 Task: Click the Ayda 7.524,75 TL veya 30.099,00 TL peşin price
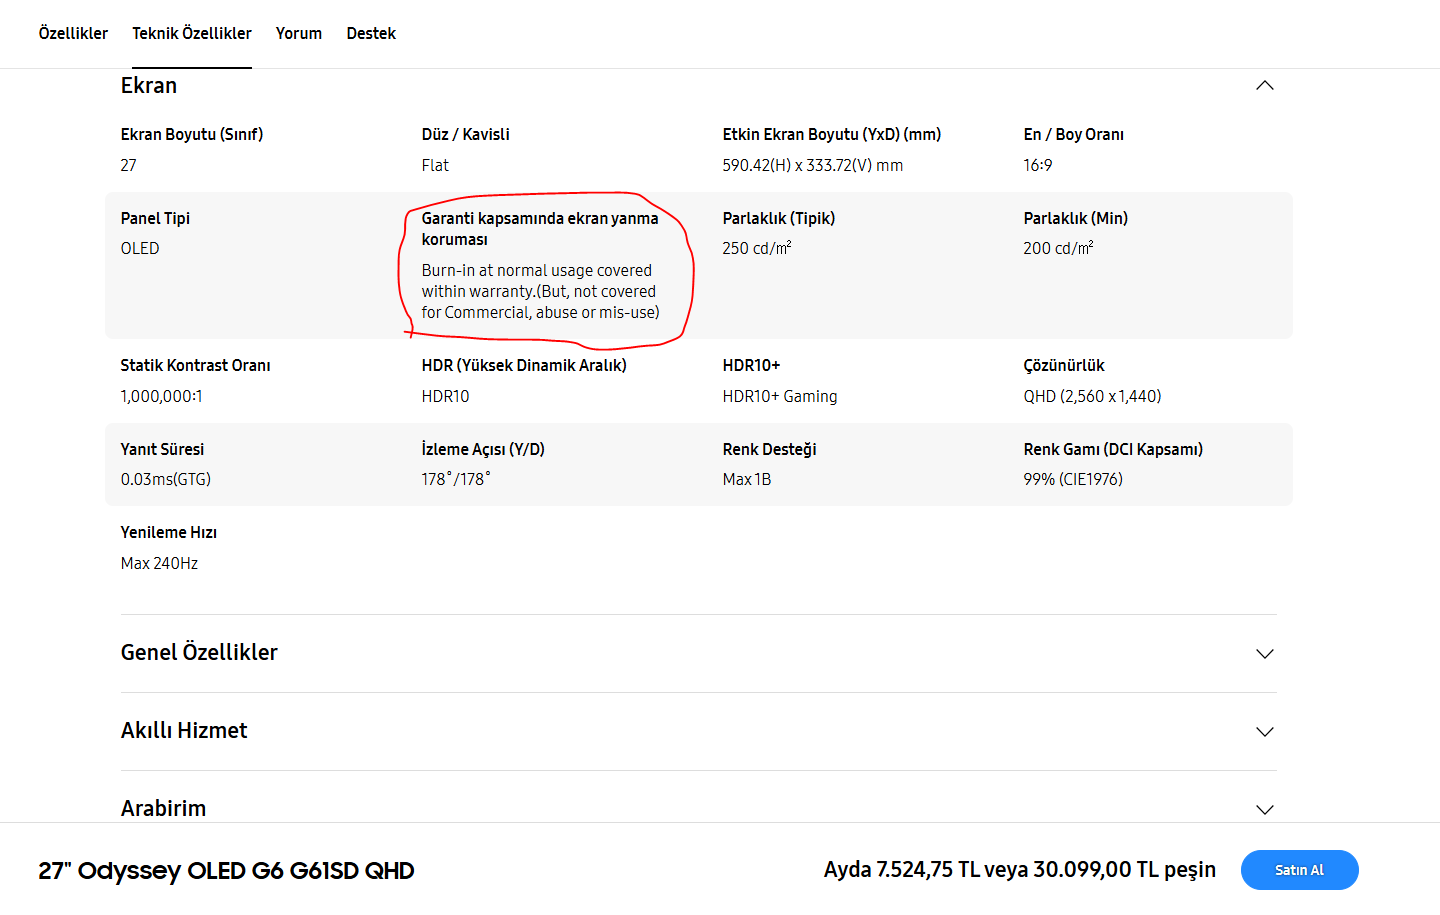pyautogui.click(x=1020, y=870)
